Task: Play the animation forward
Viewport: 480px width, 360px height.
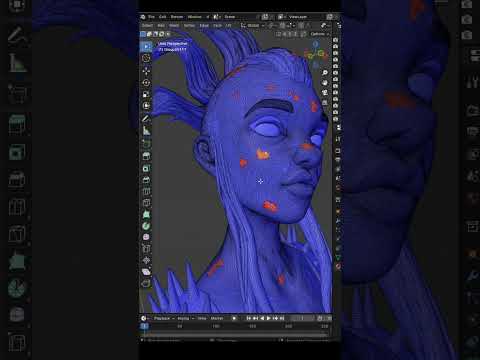Action: coord(269,318)
